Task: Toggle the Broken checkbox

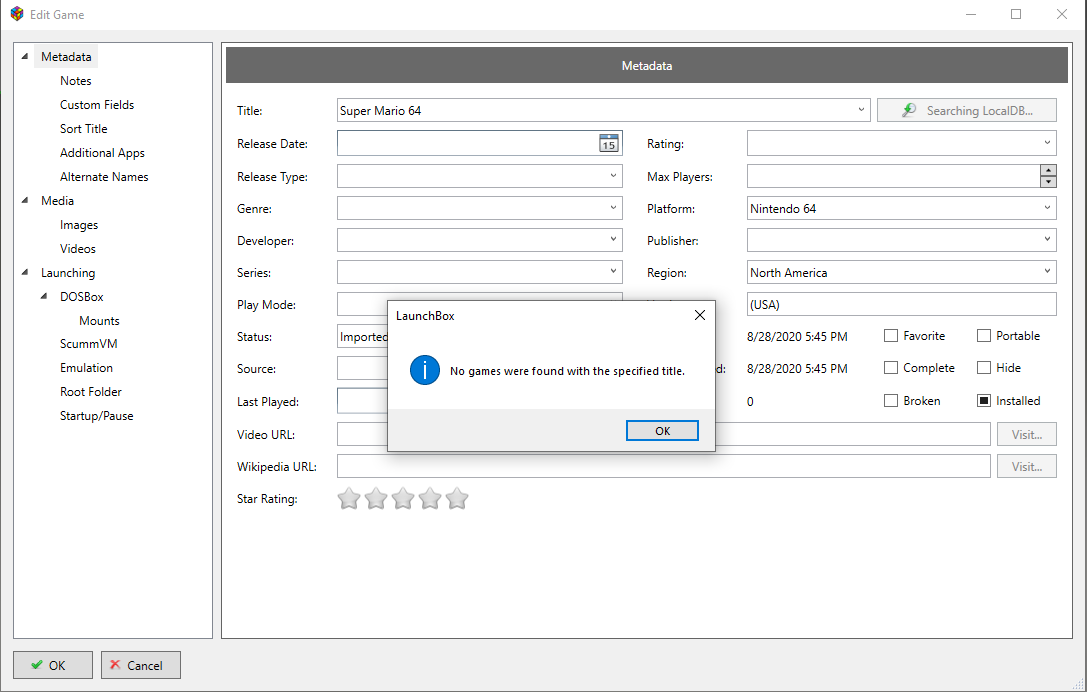Action: [x=891, y=401]
